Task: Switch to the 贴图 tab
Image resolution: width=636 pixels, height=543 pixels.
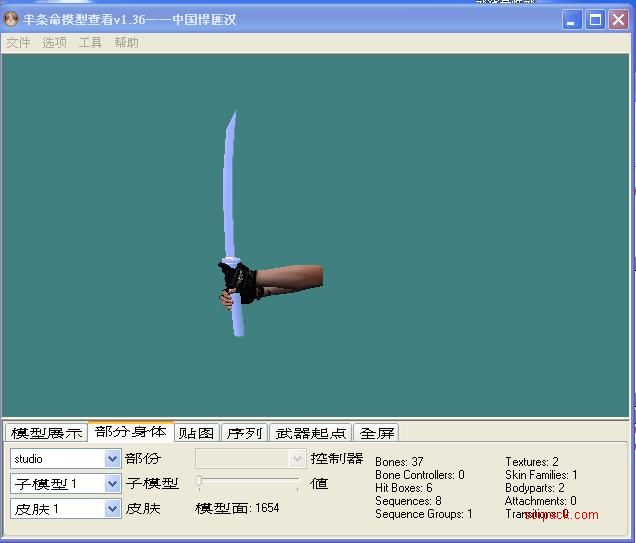Action: [197, 433]
